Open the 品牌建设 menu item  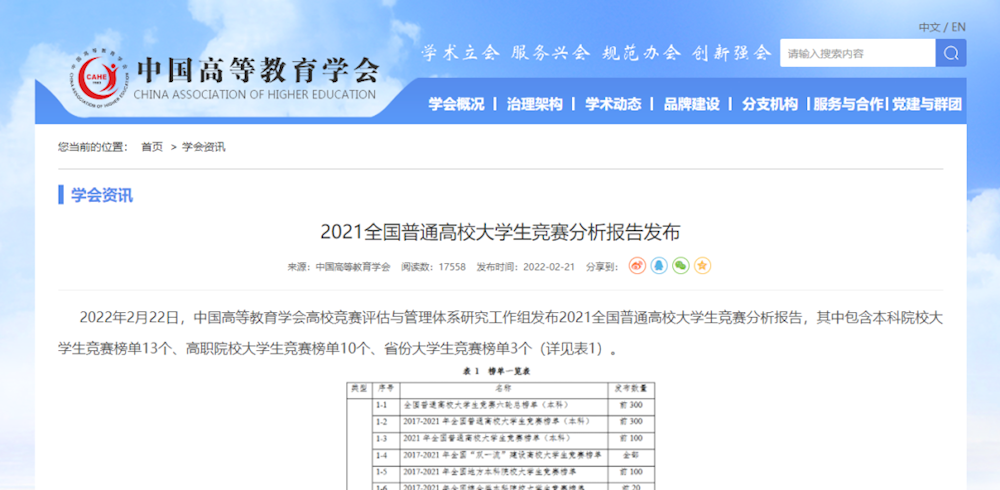(x=691, y=104)
